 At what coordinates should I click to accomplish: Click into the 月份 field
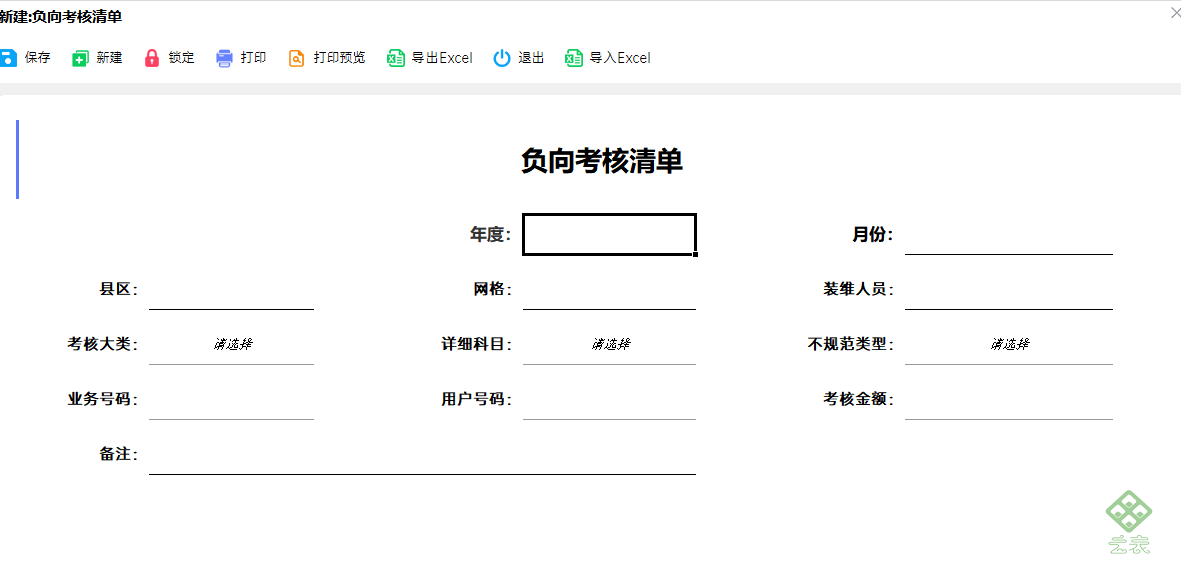pyautogui.click(x=1009, y=235)
